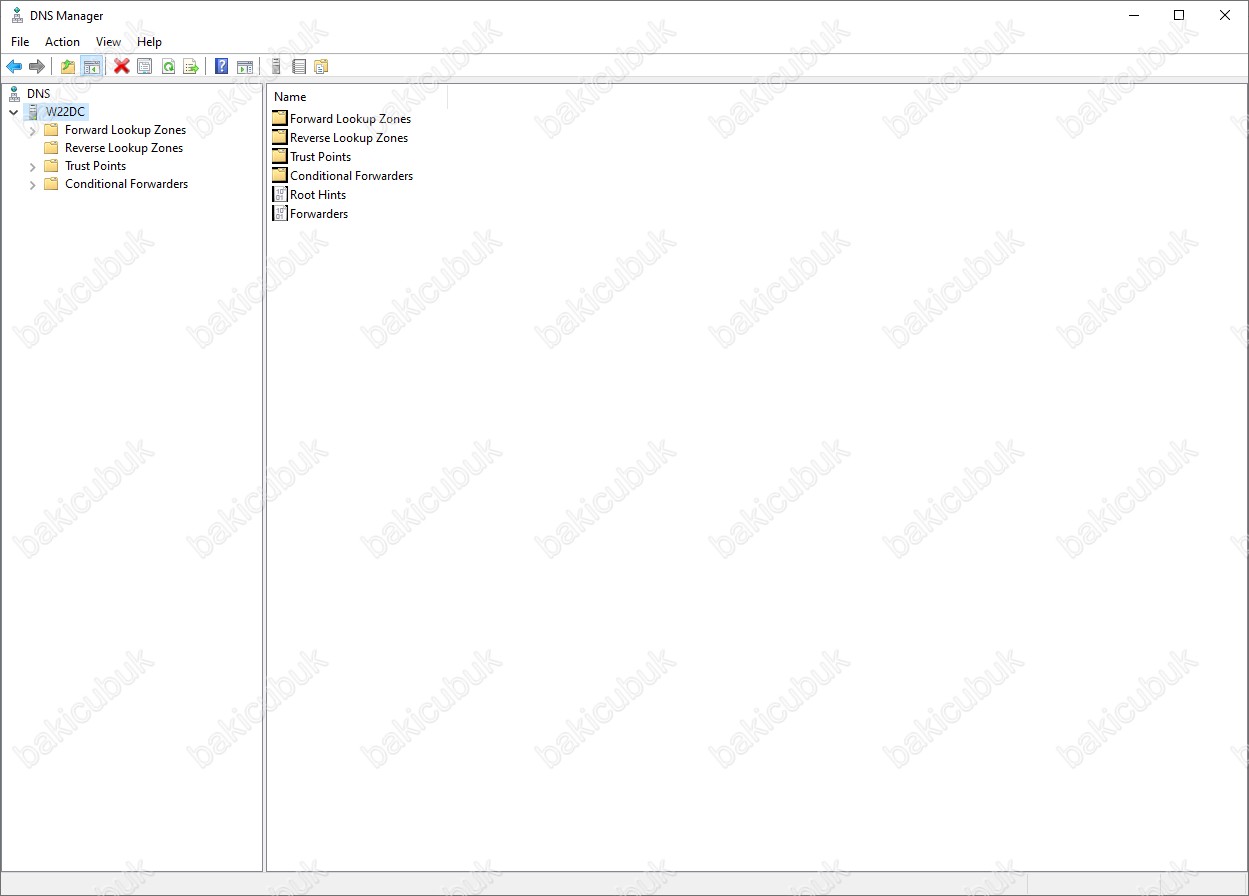The height and width of the screenshot is (896, 1249).
Task: Toggle Show/Hide Console Tree button
Action: [x=91, y=67]
